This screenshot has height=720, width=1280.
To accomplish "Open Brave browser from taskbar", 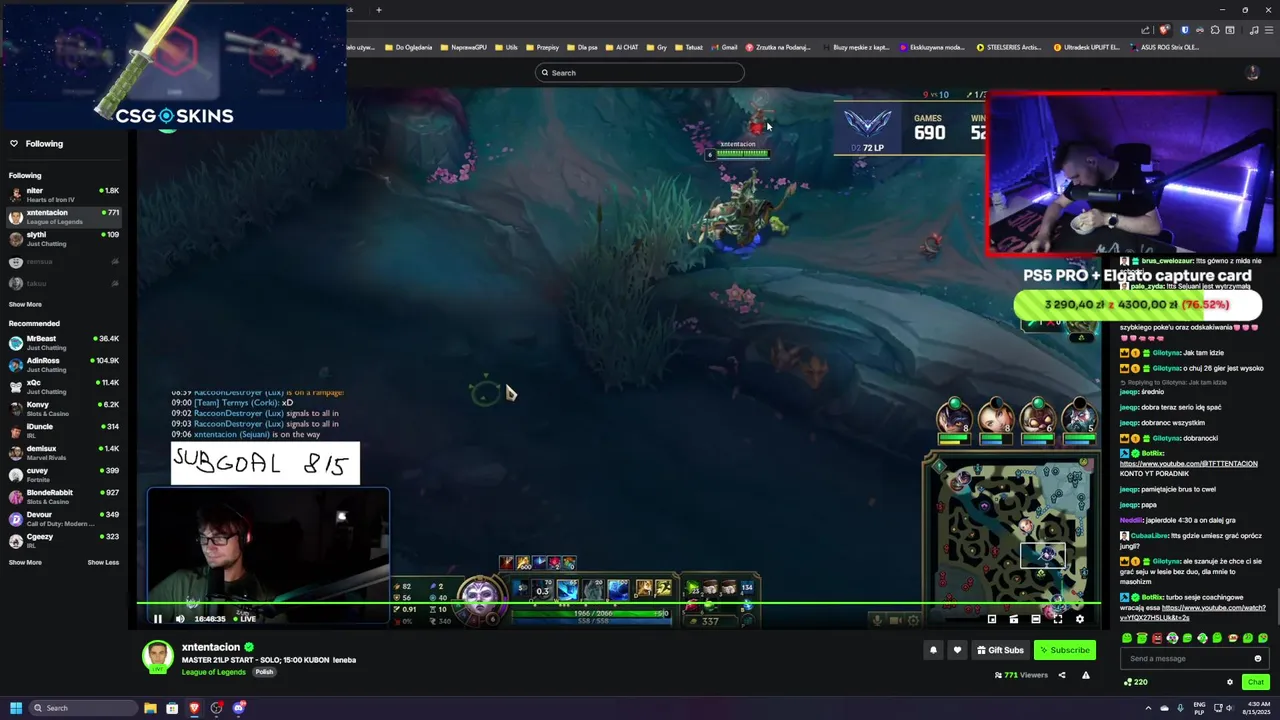I will tap(194, 708).
